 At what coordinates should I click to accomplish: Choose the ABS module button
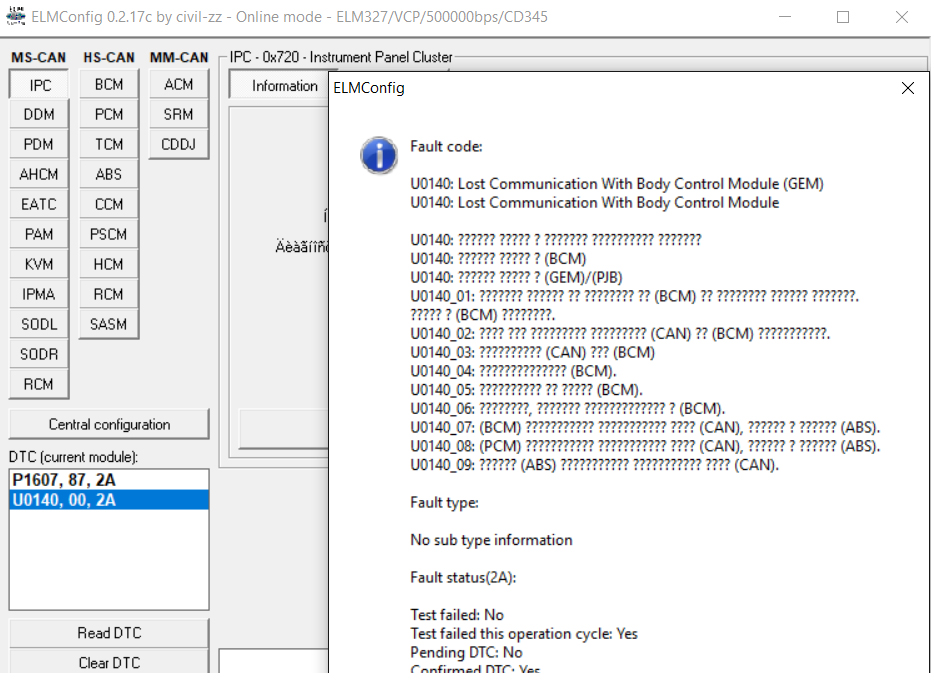(x=109, y=174)
